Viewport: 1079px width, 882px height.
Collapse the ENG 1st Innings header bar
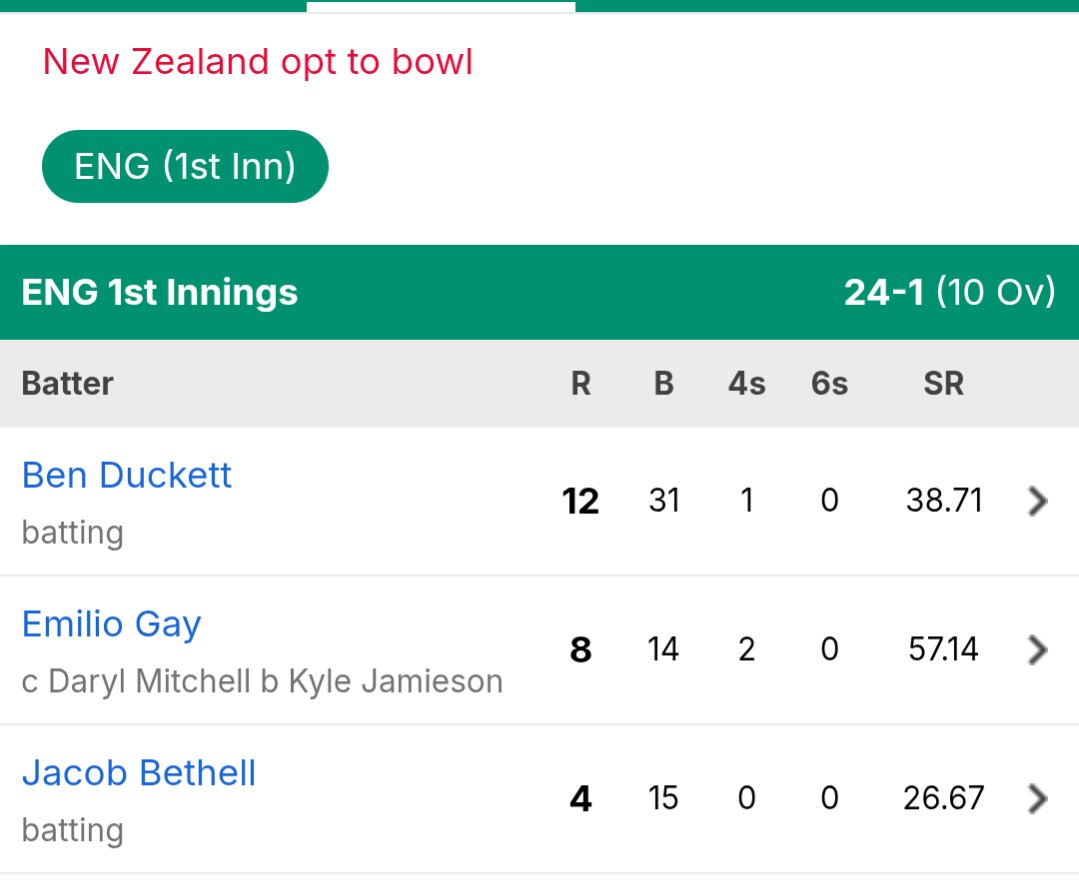(x=540, y=292)
